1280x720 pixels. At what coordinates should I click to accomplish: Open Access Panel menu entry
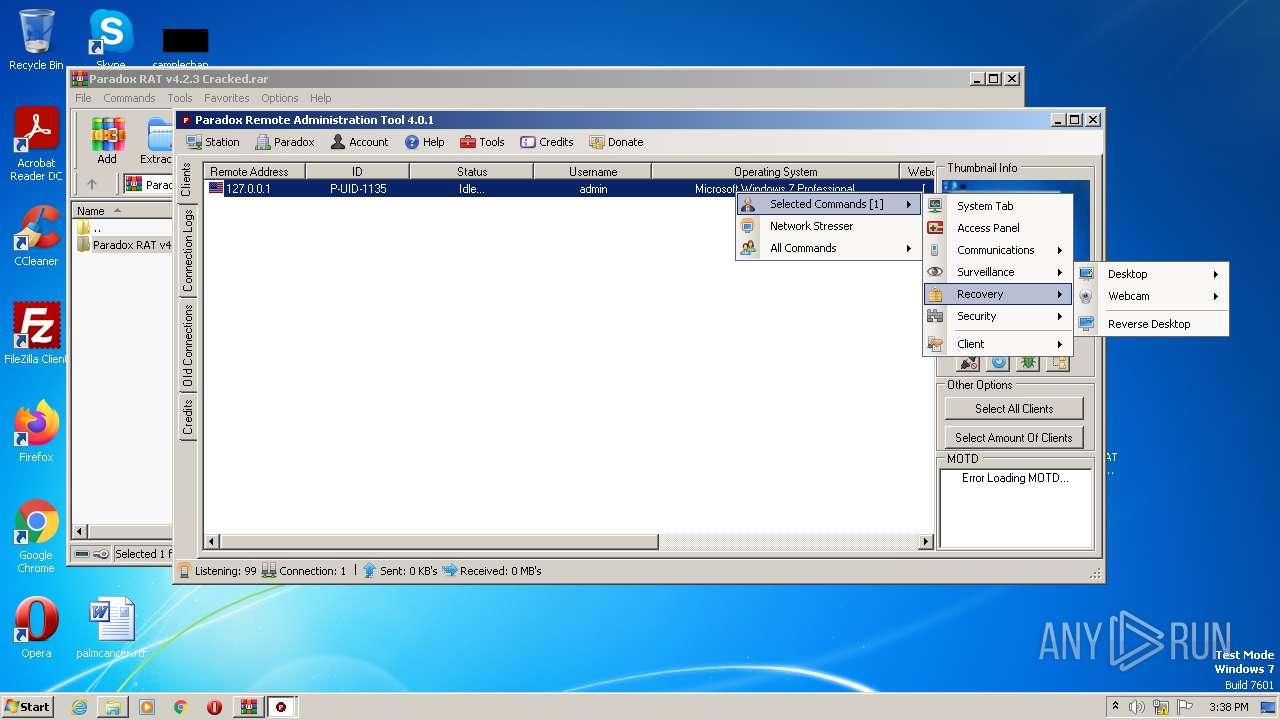click(997, 228)
